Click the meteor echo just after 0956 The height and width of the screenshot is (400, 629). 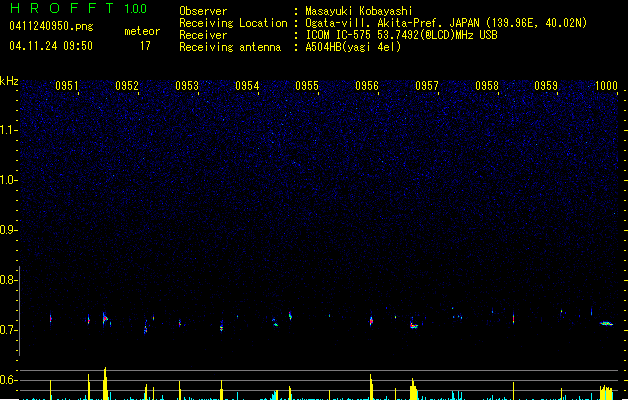(x=371, y=321)
